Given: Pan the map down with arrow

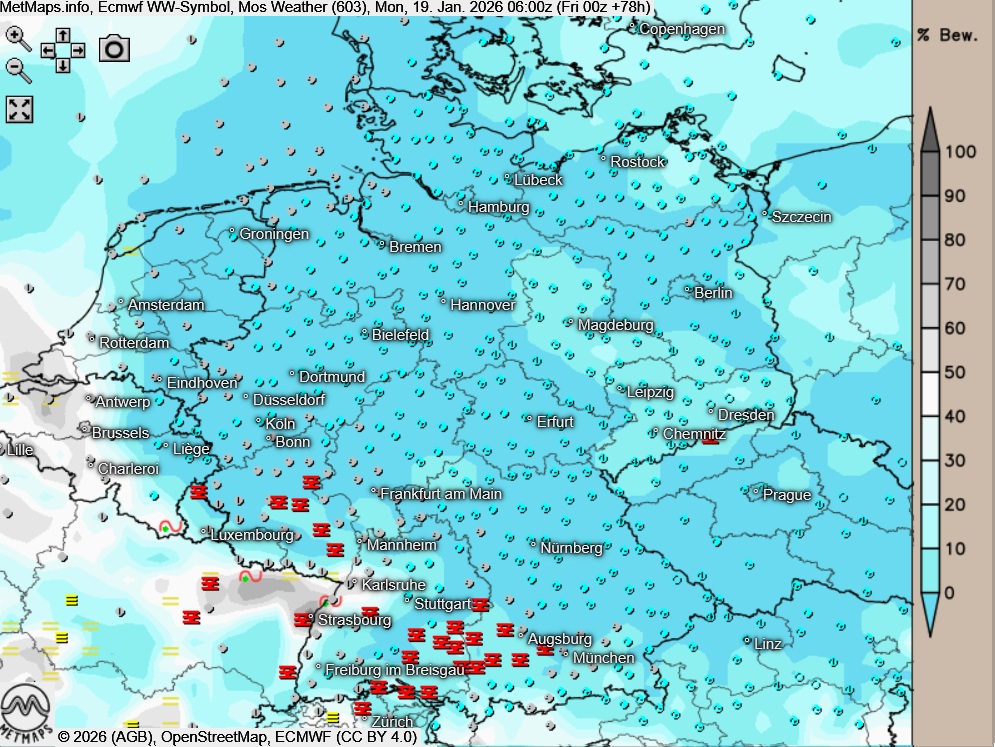Looking at the screenshot, I should 62,65.
